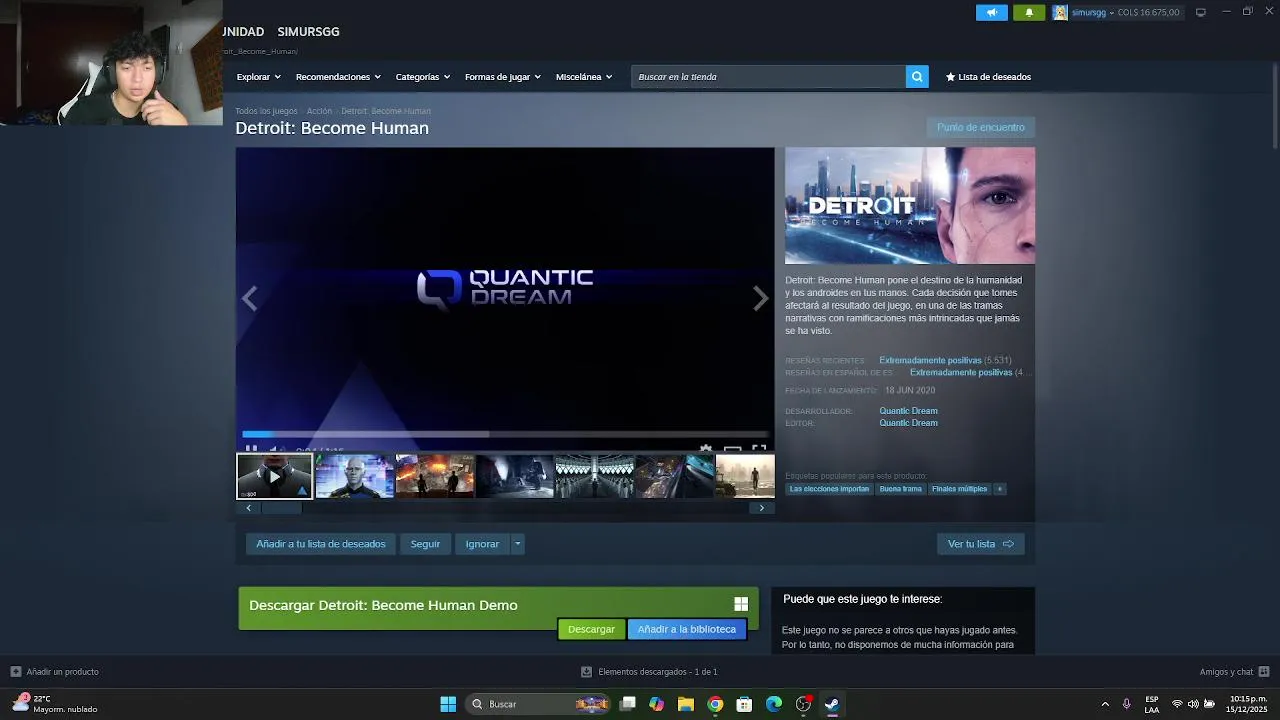Open Lista de deseados link

[994, 77]
